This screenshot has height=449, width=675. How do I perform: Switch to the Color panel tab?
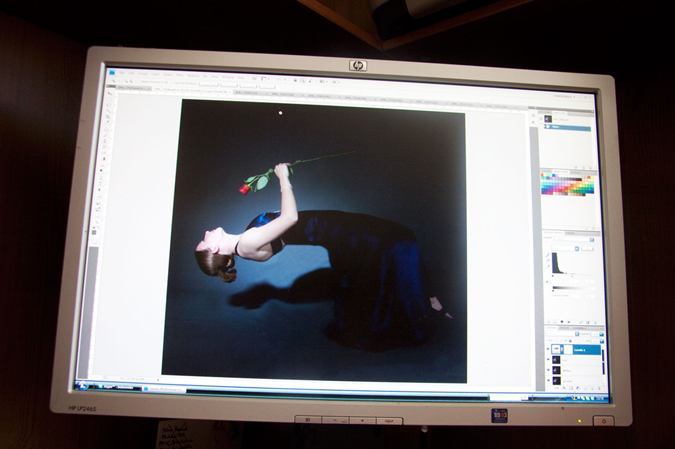[547, 172]
